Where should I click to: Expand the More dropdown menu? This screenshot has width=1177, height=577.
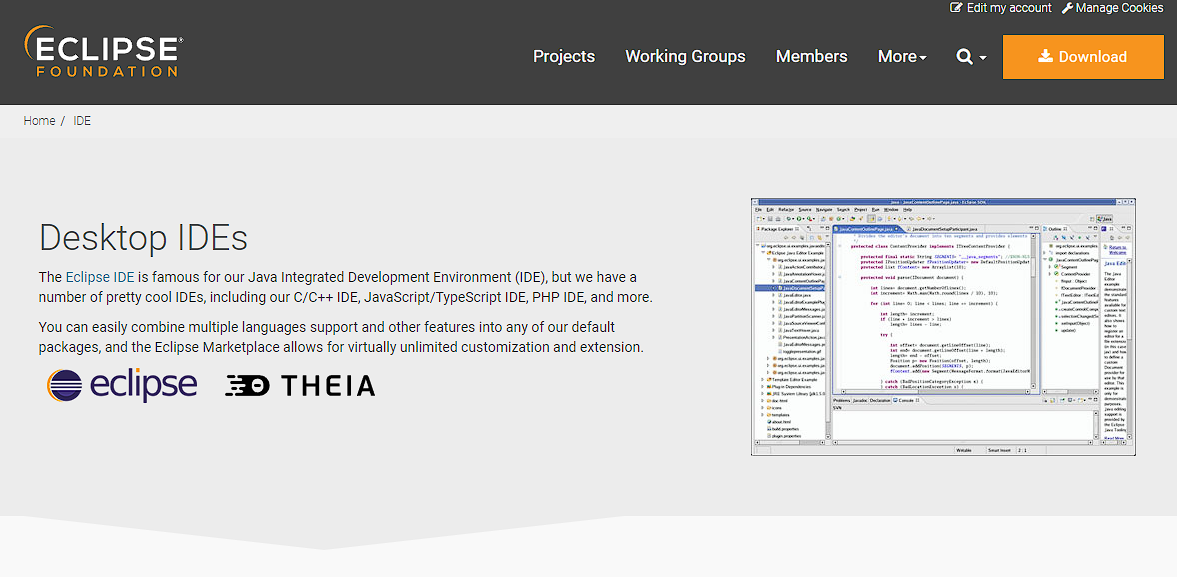pyautogui.click(x=902, y=57)
